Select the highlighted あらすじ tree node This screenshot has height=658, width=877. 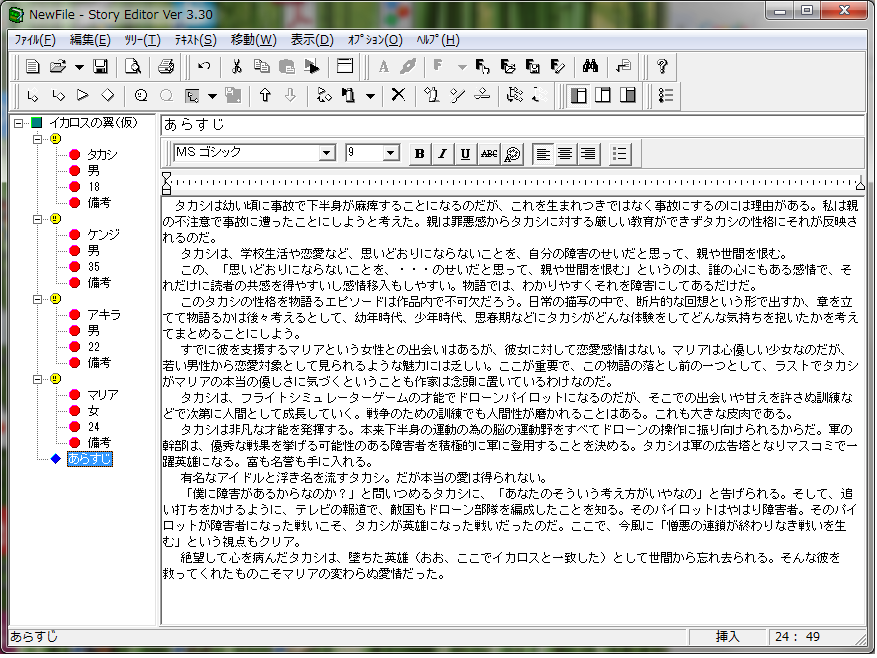(89, 459)
